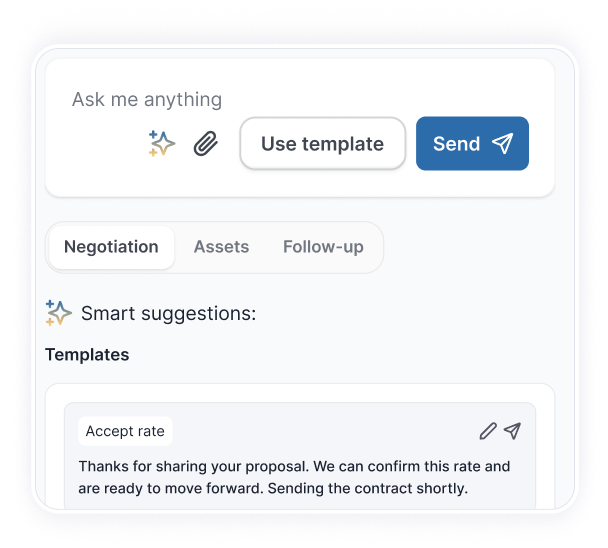Edit the Accept rate template with pencil
Viewport: 608px width, 548px height.
pyautogui.click(x=487, y=431)
